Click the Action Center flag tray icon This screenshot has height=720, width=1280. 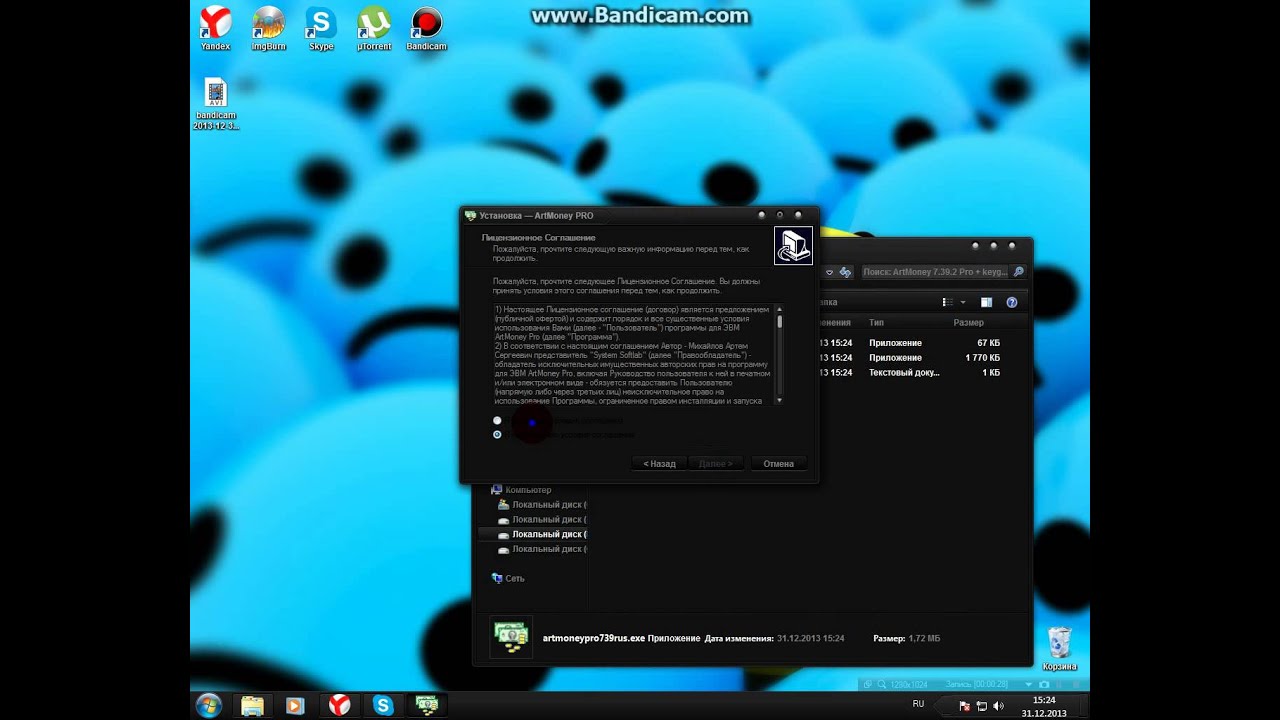click(x=964, y=706)
